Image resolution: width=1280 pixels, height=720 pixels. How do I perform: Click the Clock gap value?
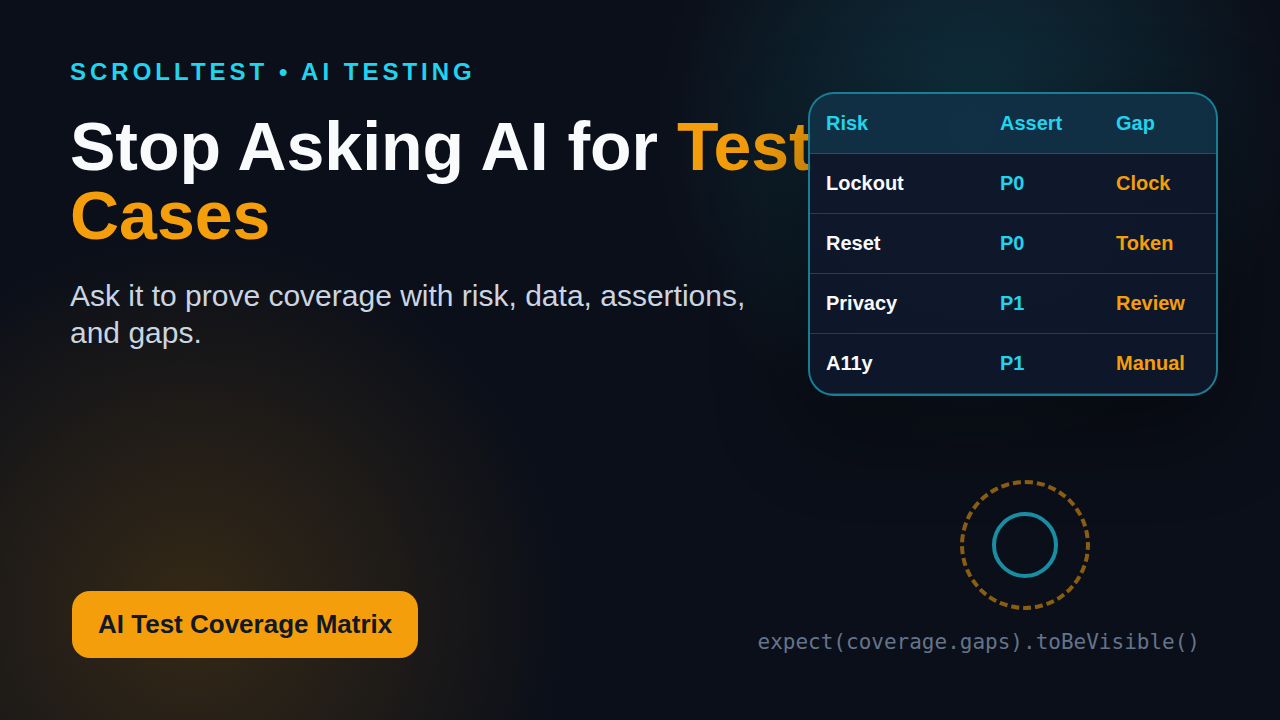coord(1143,183)
